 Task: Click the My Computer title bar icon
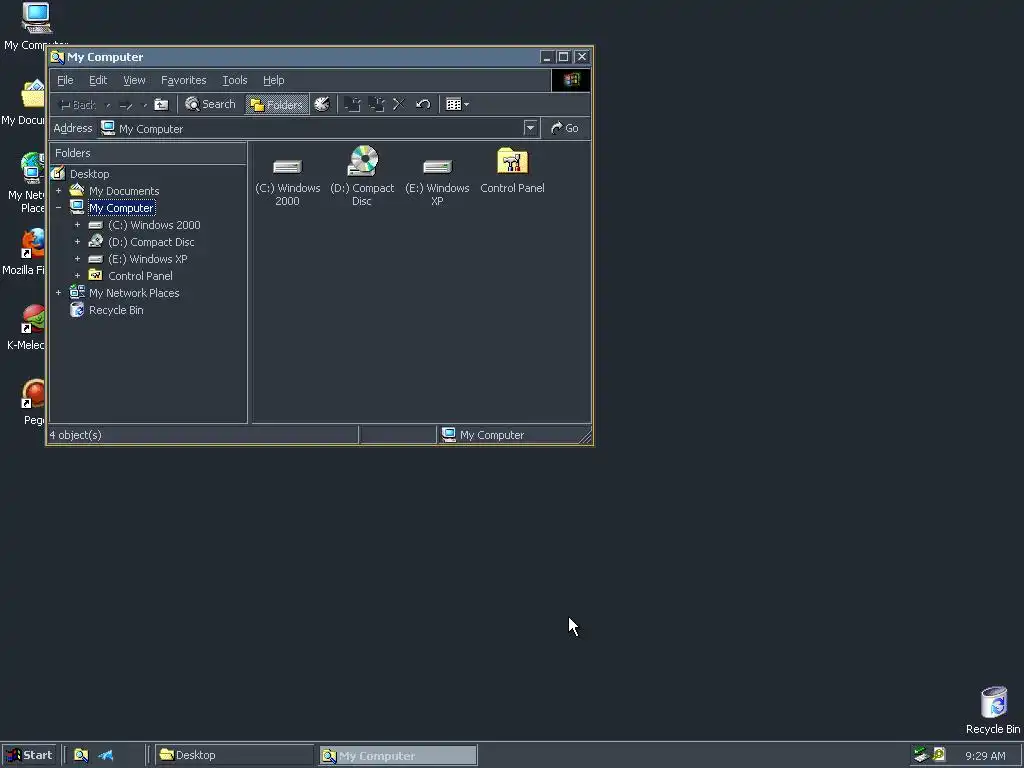click(x=57, y=57)
